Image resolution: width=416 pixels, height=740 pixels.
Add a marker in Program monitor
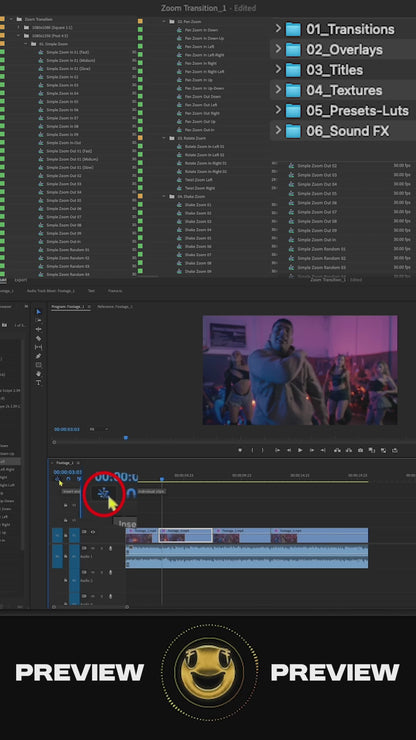240,450
